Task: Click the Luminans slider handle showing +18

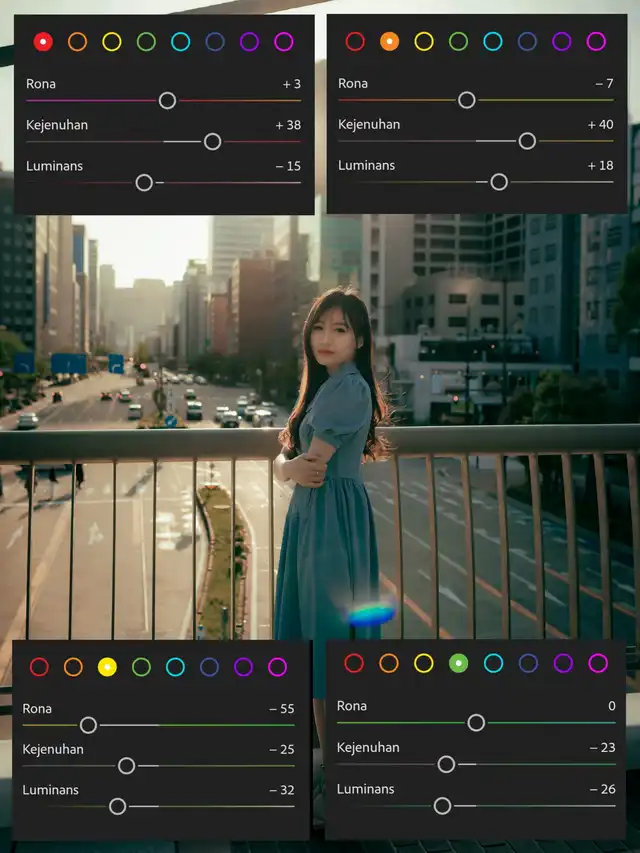Action: point(499,182)
